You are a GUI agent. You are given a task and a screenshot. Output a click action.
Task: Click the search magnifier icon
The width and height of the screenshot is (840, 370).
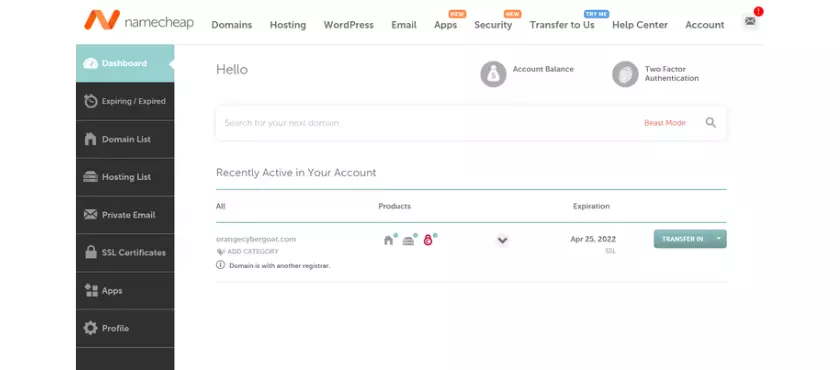point(710,123)
